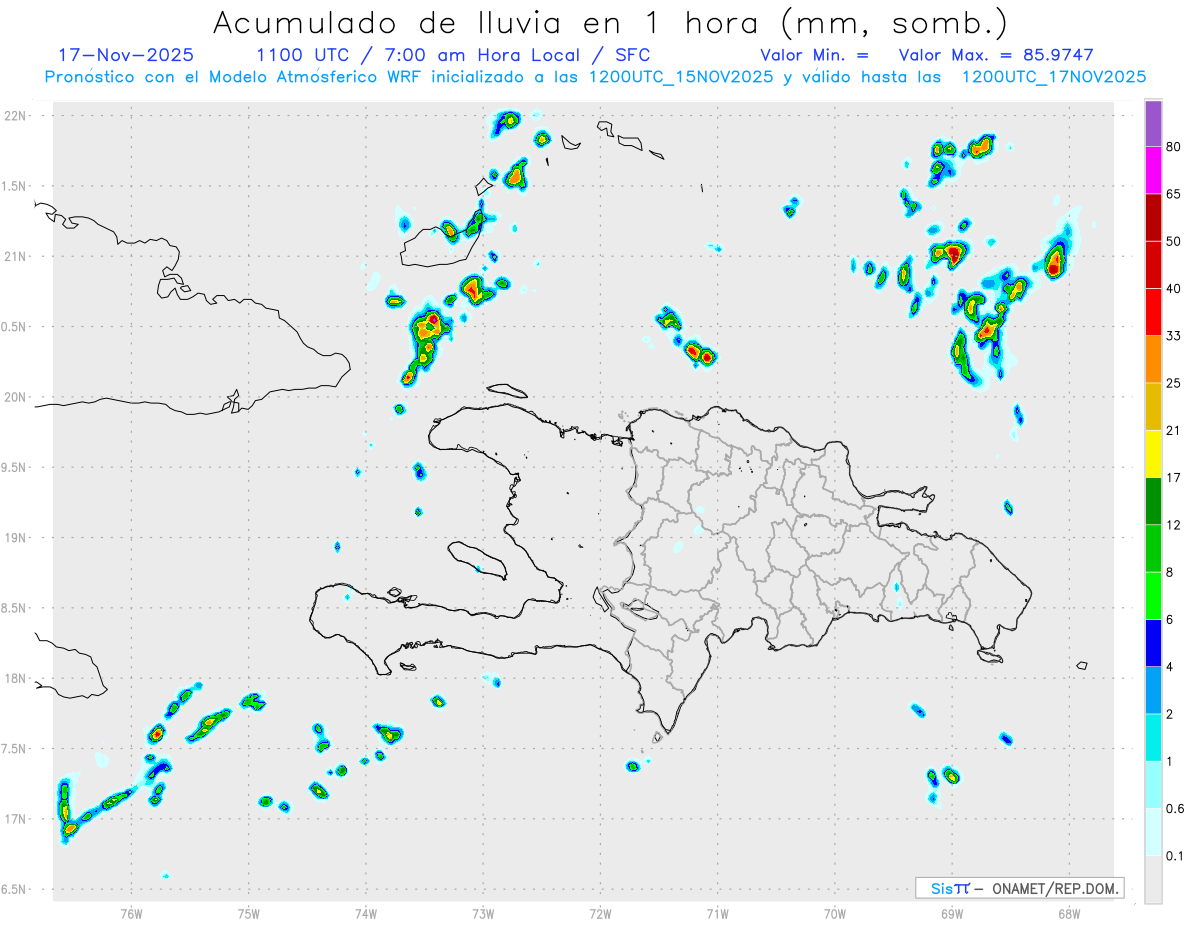Viewport: 1200px width, 927px height.
Task: Click the purple legend swatch above 80
Action: point(1153,123)
